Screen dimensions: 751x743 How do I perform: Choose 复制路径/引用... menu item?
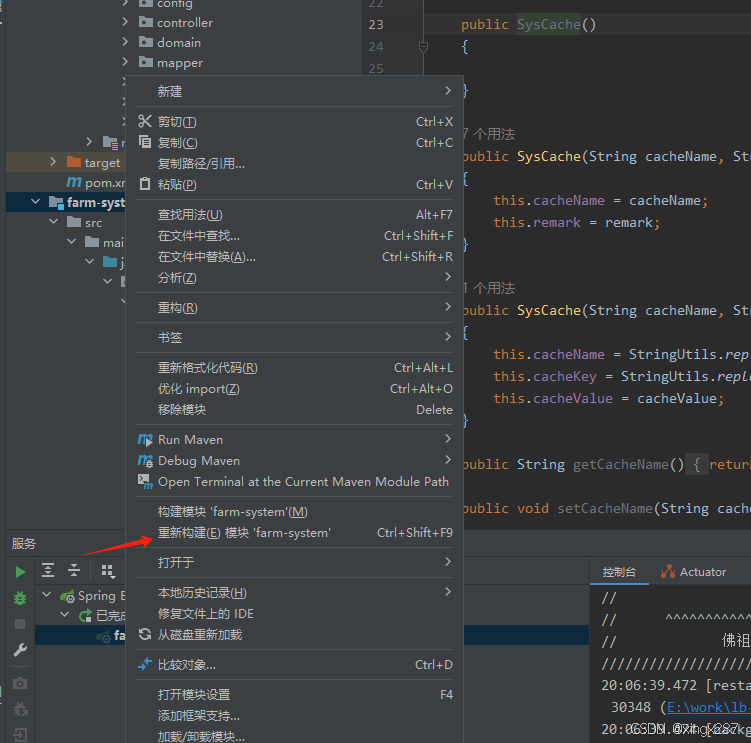coord(295,163)
